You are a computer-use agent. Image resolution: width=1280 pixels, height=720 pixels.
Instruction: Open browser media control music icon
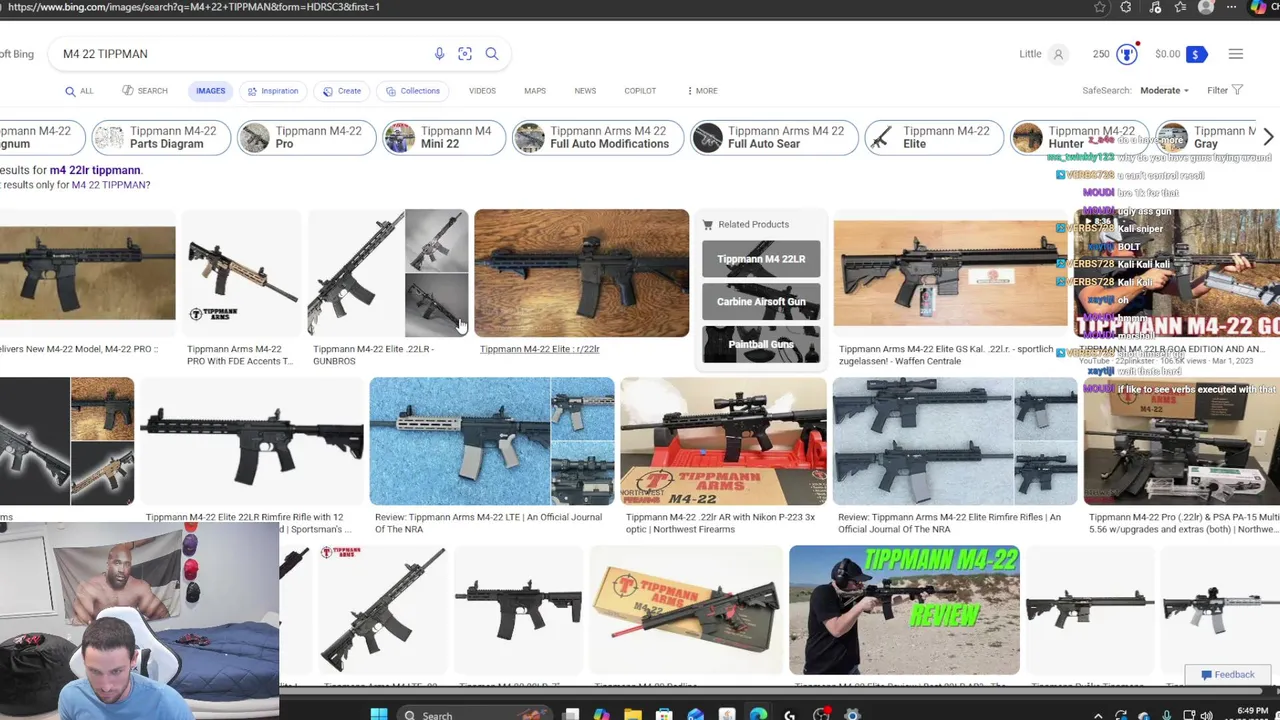(x=1155, y=7)
